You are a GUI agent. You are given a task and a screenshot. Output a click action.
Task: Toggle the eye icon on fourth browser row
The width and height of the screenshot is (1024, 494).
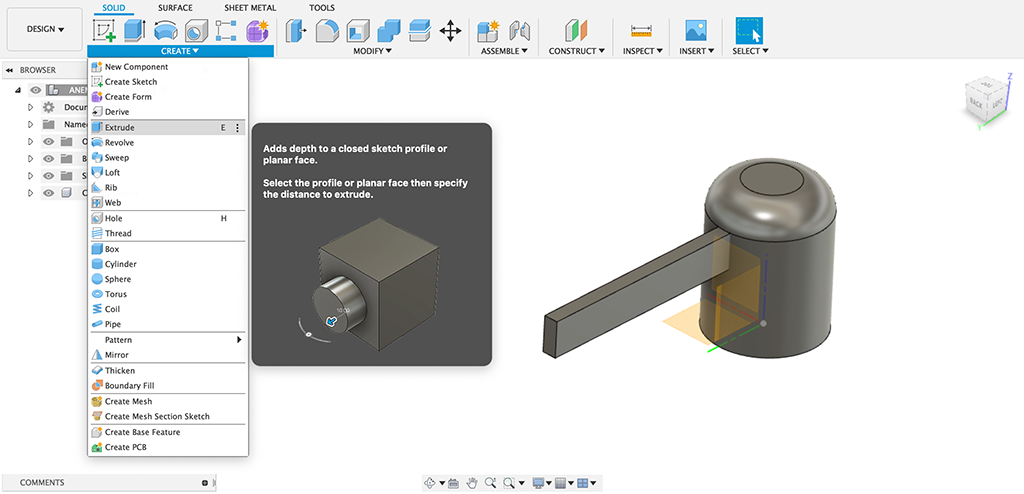click(x=48, y=158)
